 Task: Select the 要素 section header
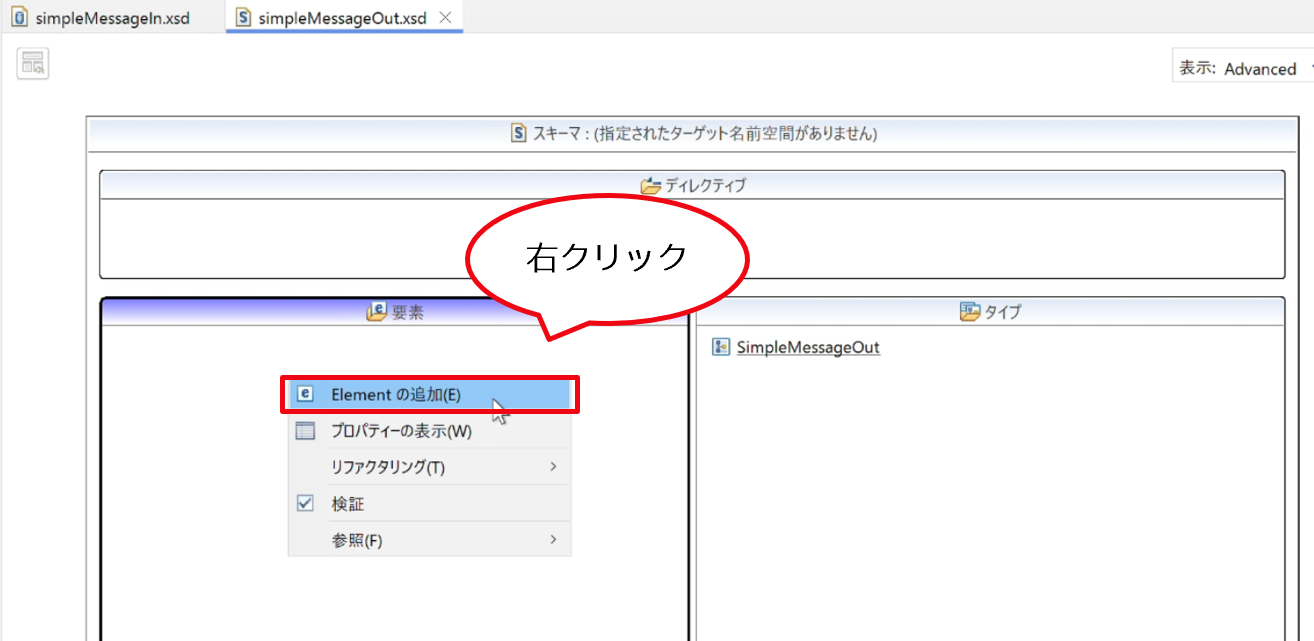[x=395, y=312]
